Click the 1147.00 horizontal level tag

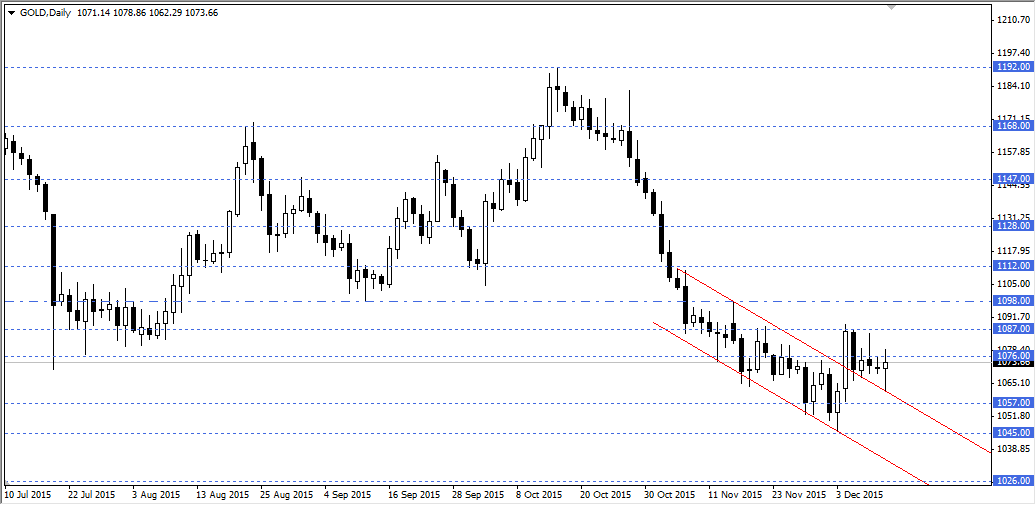pos(1013,178)
